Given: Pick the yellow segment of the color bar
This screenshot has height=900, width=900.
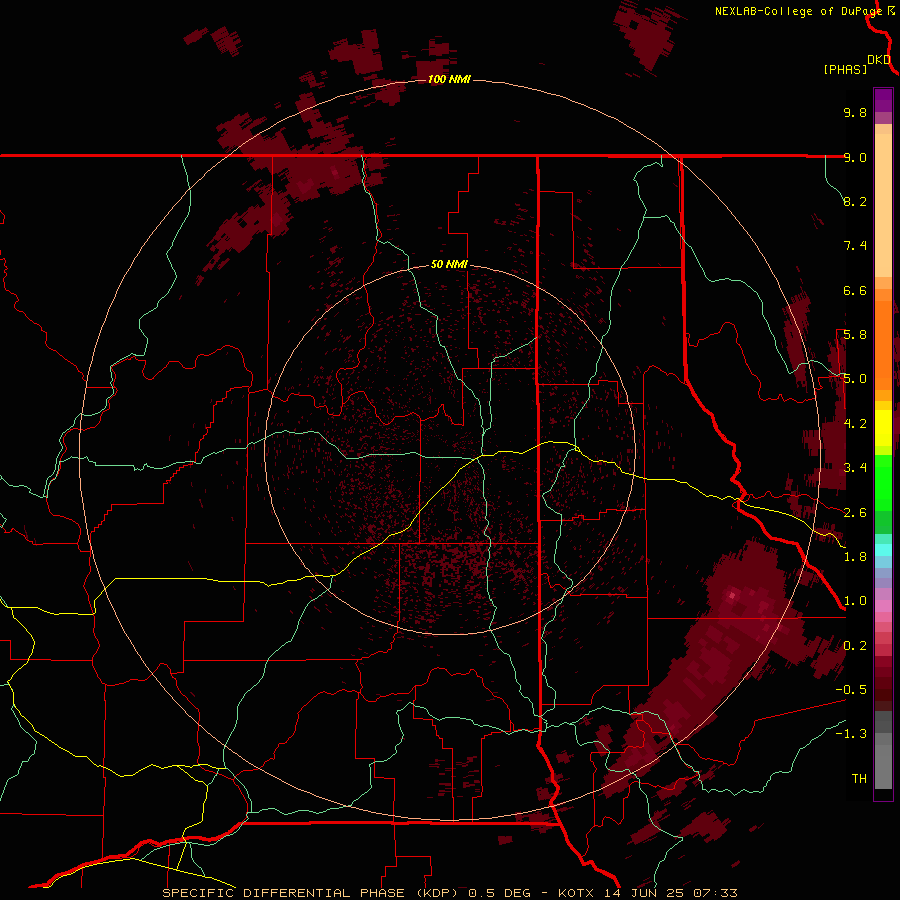Looking at the screenshot, I should (883, 428).
